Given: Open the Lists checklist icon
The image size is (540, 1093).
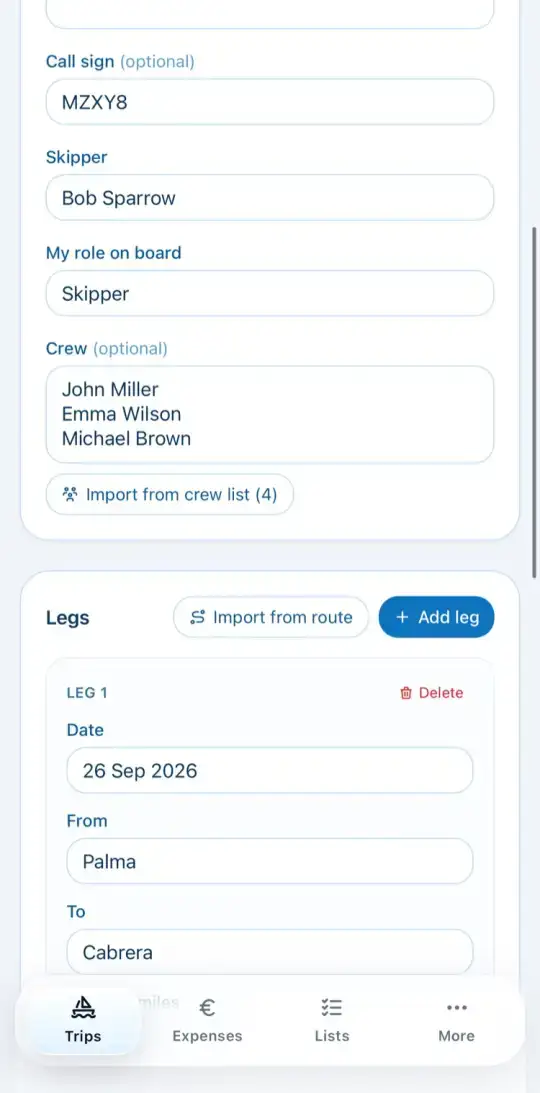Looking at the screenshot, I should (331, 1007).
